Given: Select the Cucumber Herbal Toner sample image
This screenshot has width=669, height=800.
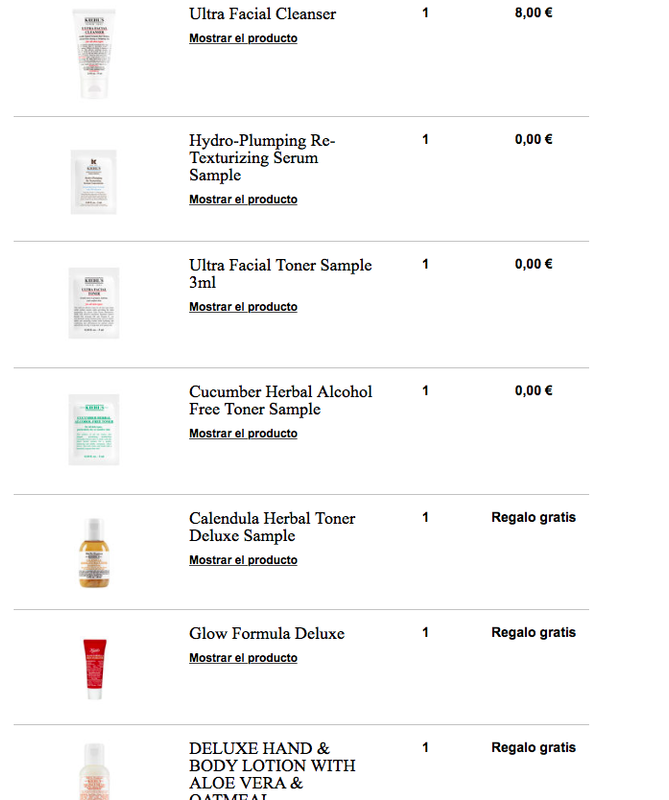Looking at the screenshot, I should pos(94,429).
